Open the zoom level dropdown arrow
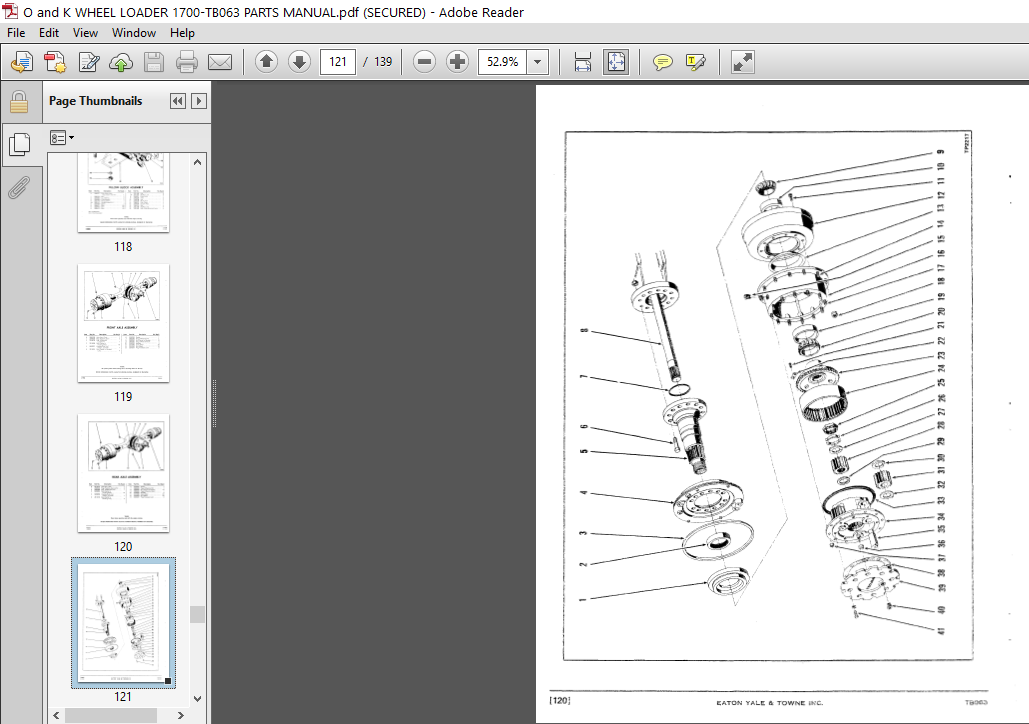Screen dimensions: 1029x724 coord(537,62)
